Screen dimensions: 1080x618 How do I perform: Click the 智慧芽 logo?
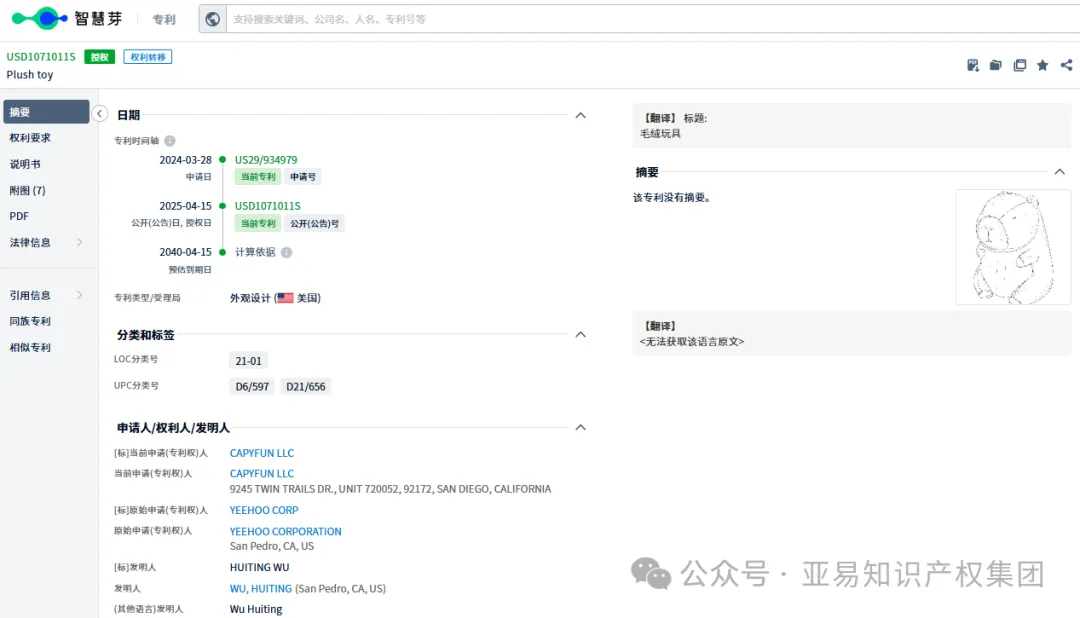point(68,19)
